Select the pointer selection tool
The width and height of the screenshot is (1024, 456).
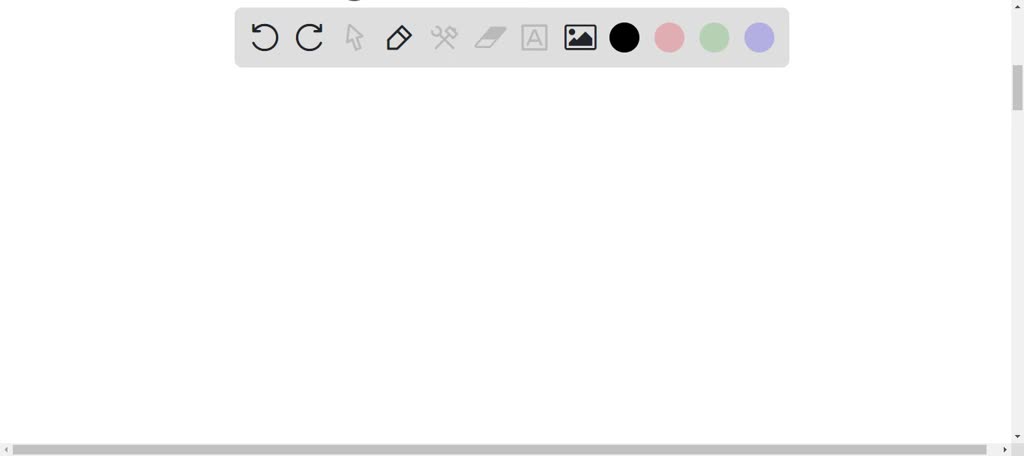point(354,37)
